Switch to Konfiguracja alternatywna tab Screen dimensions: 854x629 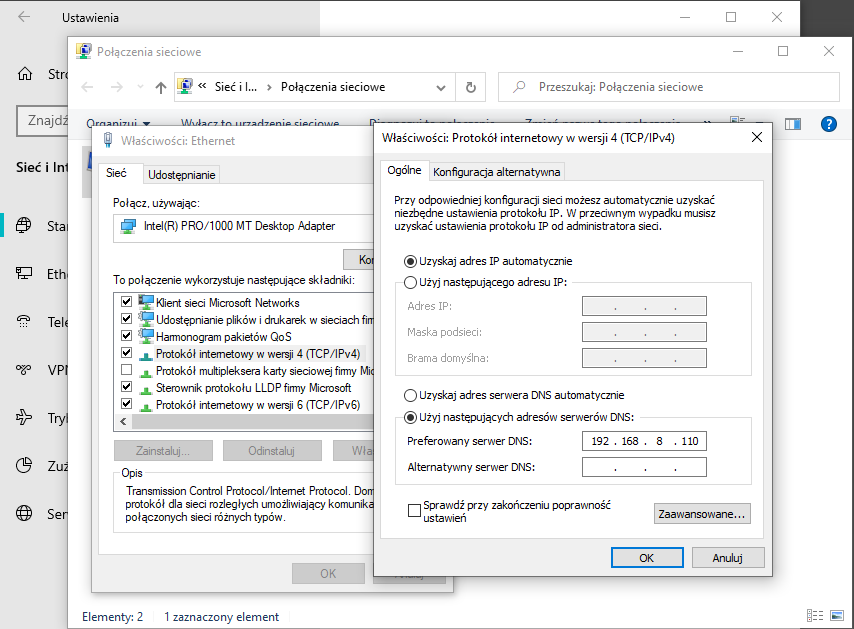point(497,172)
